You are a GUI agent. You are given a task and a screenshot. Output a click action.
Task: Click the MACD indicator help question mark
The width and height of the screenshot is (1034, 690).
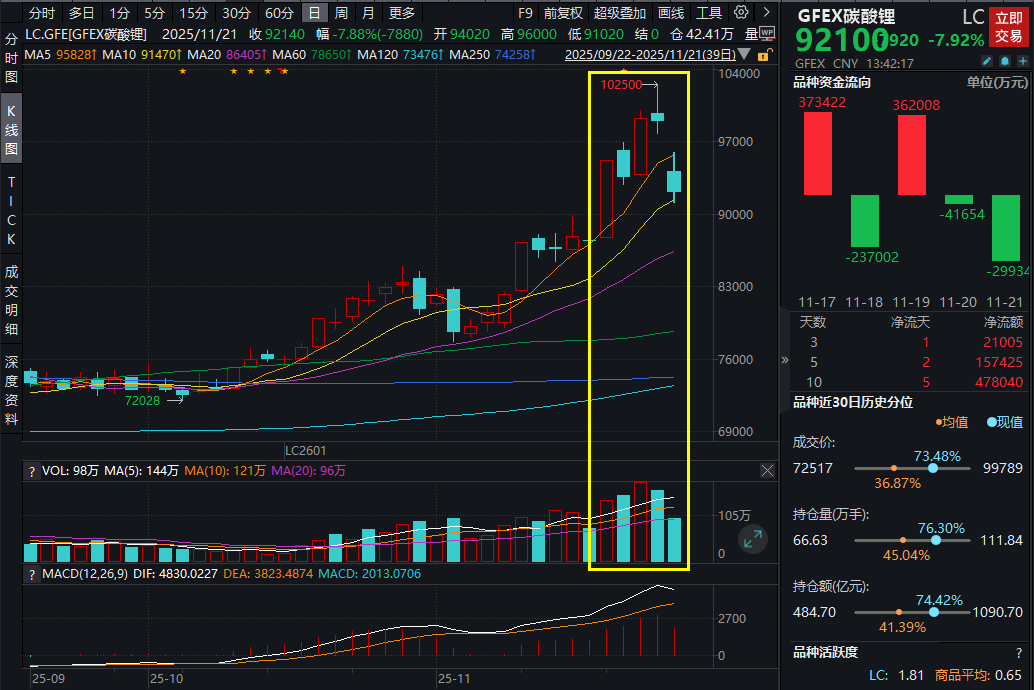point(31,574)
